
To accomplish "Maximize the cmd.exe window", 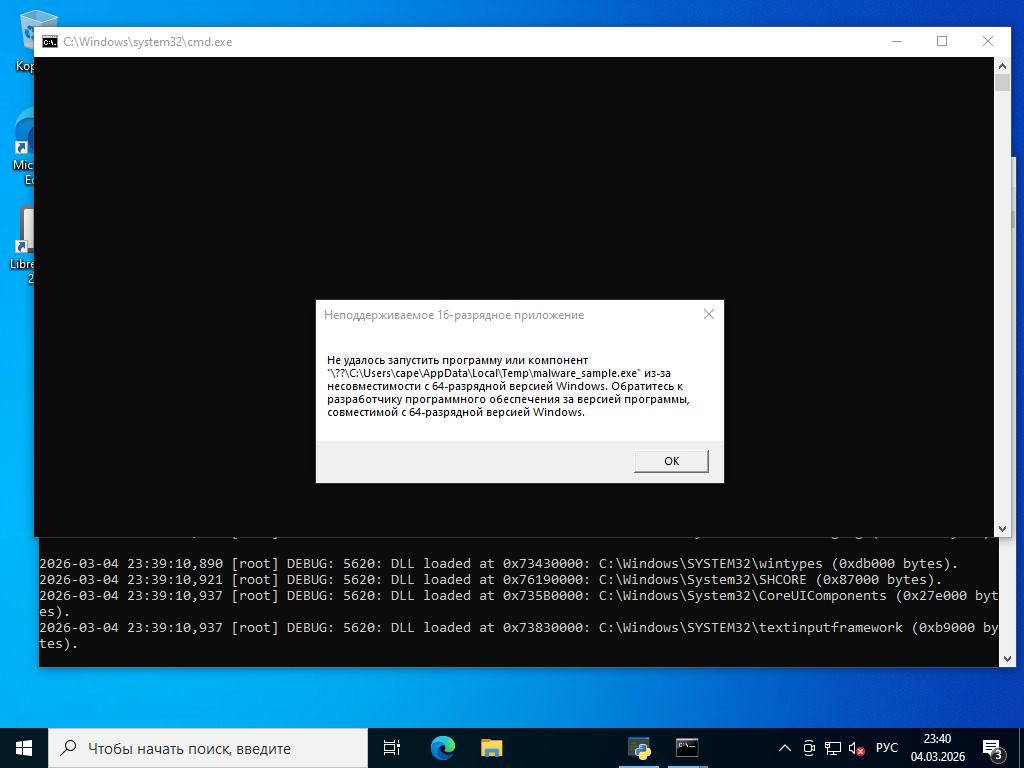I will pos(942,41).
